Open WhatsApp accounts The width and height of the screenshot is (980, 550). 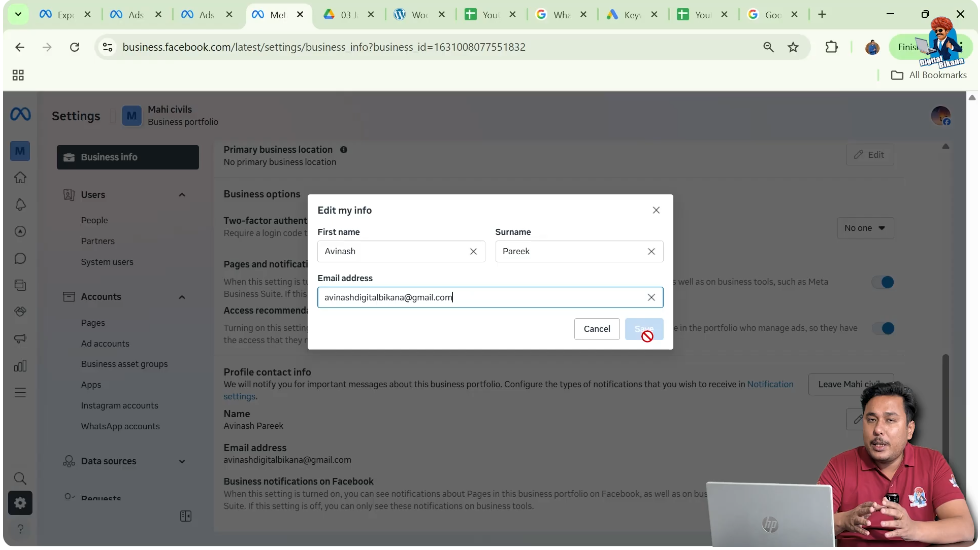(x=120, y=426)
